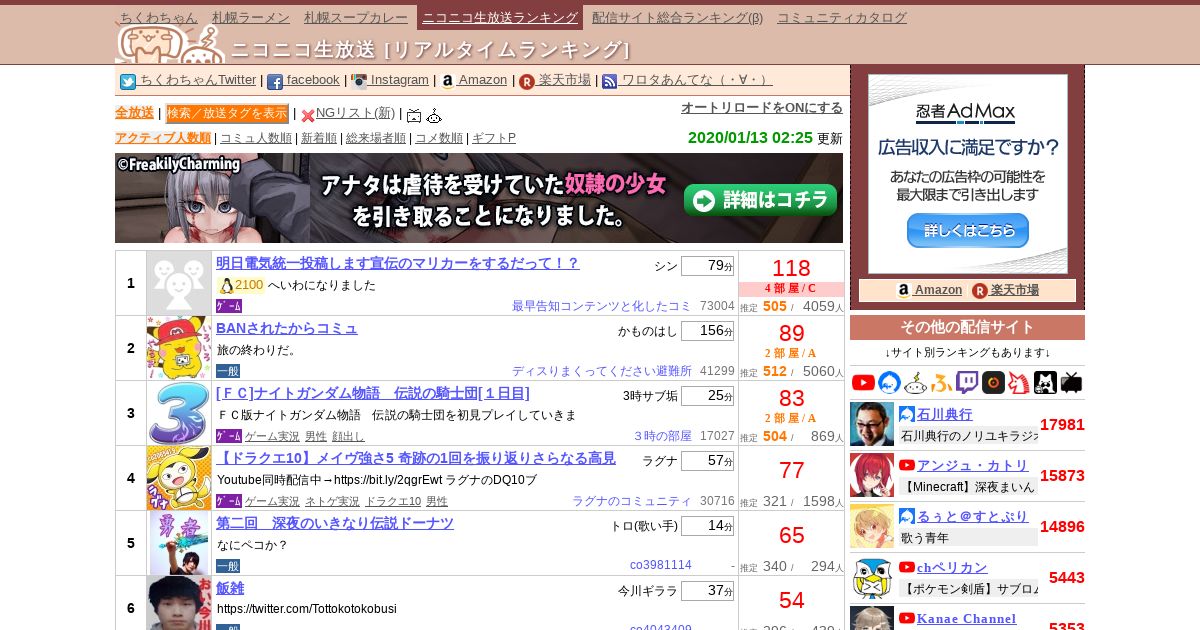Screen dimensions: 1200x630
Task: Click the purple ゲーム badge in rank 1 row
Action: click(x=229, y=306)
